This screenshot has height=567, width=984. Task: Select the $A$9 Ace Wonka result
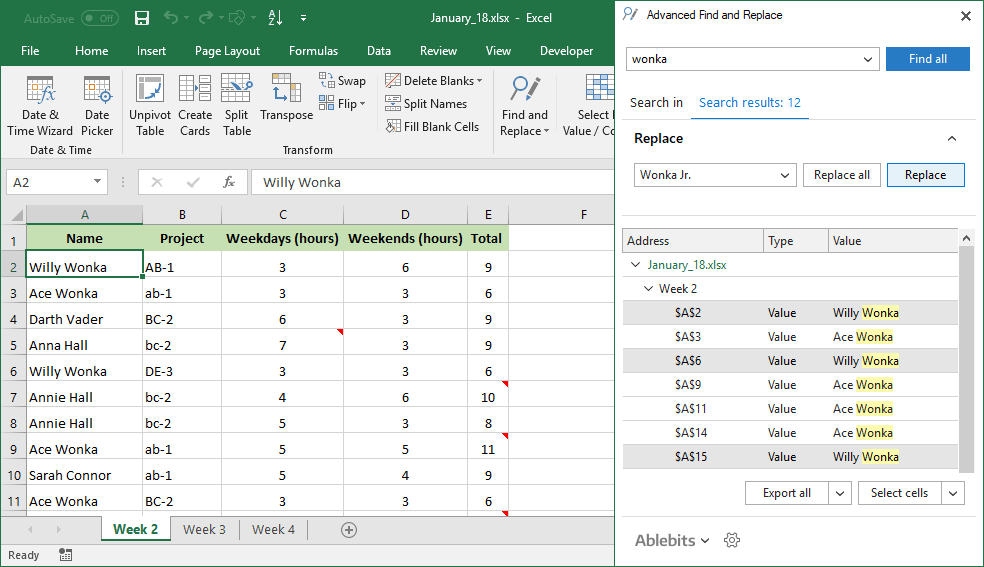click(790, 384)
